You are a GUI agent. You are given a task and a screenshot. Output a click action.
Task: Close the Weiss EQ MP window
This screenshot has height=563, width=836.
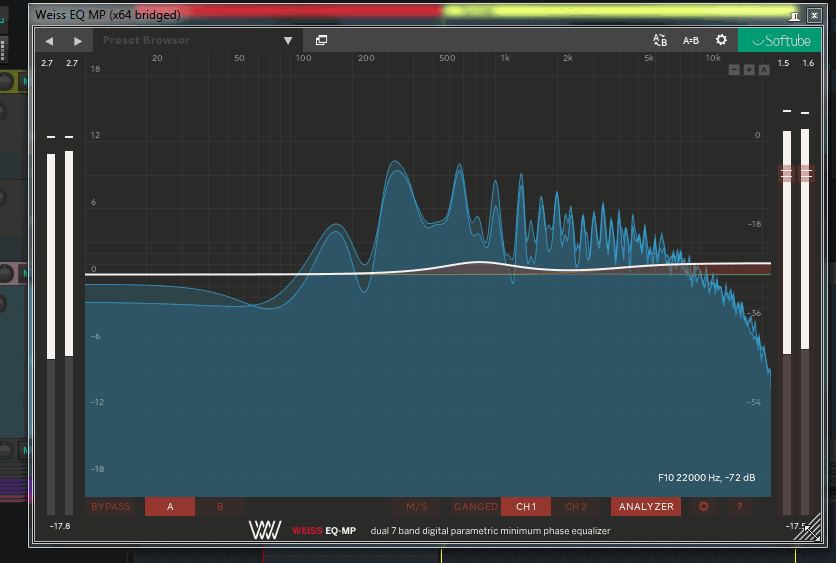point(814,15)
